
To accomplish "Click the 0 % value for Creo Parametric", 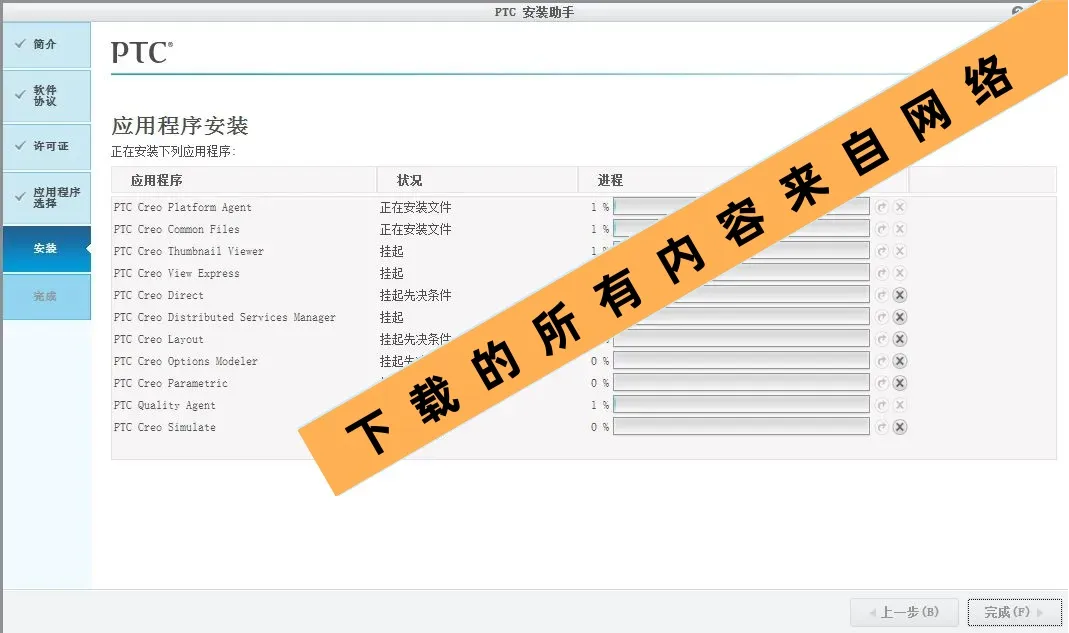I will [x=600, y=383].
